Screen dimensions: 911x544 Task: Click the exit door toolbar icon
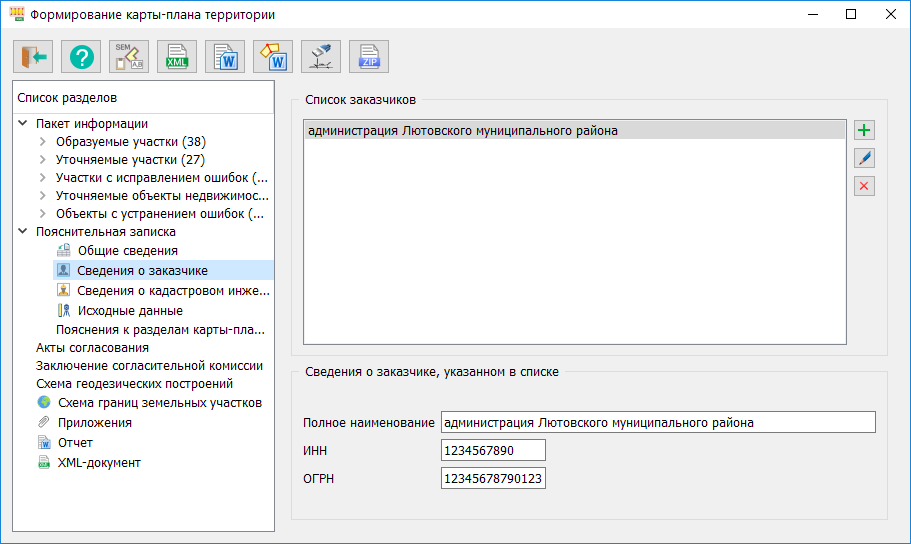pyautogui.click(x=33, y=57)
